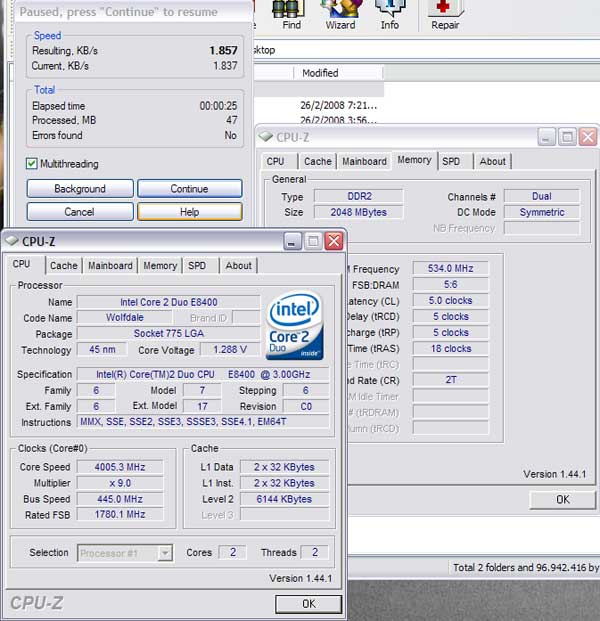Click the DC Mode value Symmetric
This screenshot has height=621, width=600.
coord(542,212)
